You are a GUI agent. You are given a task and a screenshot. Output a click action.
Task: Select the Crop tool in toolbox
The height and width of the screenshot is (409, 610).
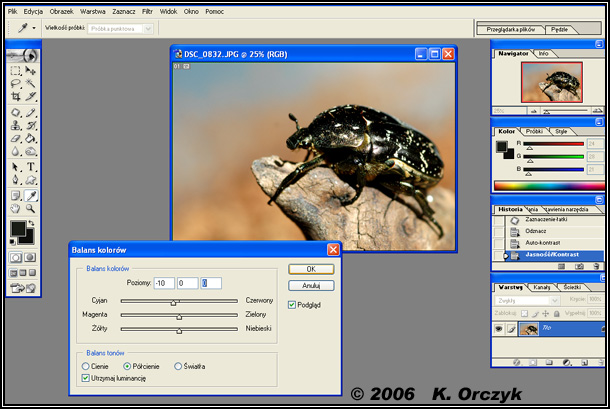(x=16, y=97)
